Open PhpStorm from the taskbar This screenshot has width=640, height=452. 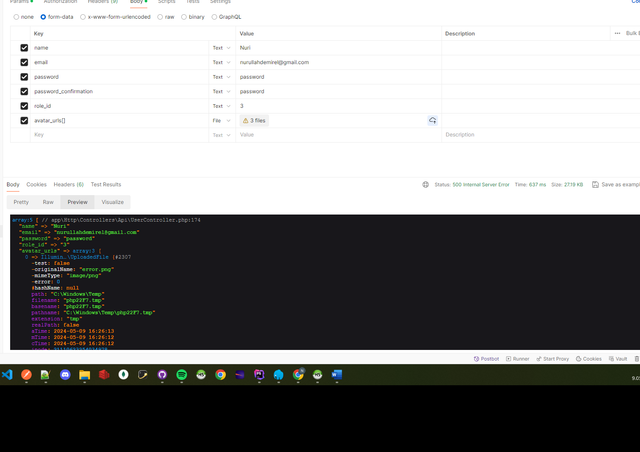pyautogui.click(x=259, y=374)
